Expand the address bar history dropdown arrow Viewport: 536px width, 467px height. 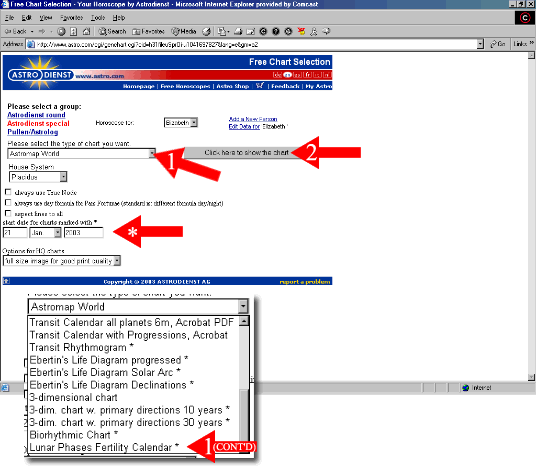click(480, 44)
